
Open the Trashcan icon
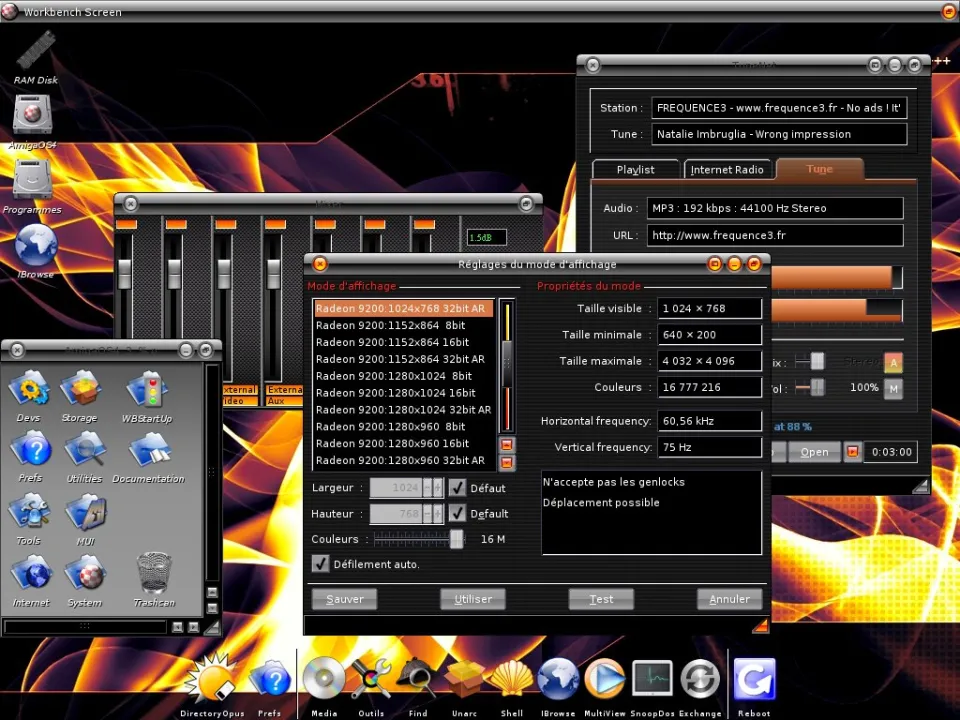(x=154, y=574)
